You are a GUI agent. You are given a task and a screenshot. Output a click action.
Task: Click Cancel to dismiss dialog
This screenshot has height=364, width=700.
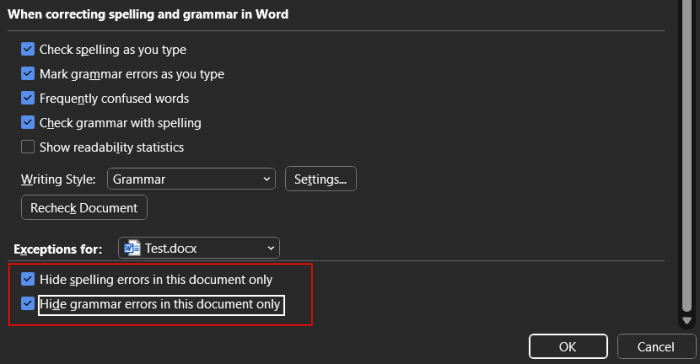[x=656, y=347]
